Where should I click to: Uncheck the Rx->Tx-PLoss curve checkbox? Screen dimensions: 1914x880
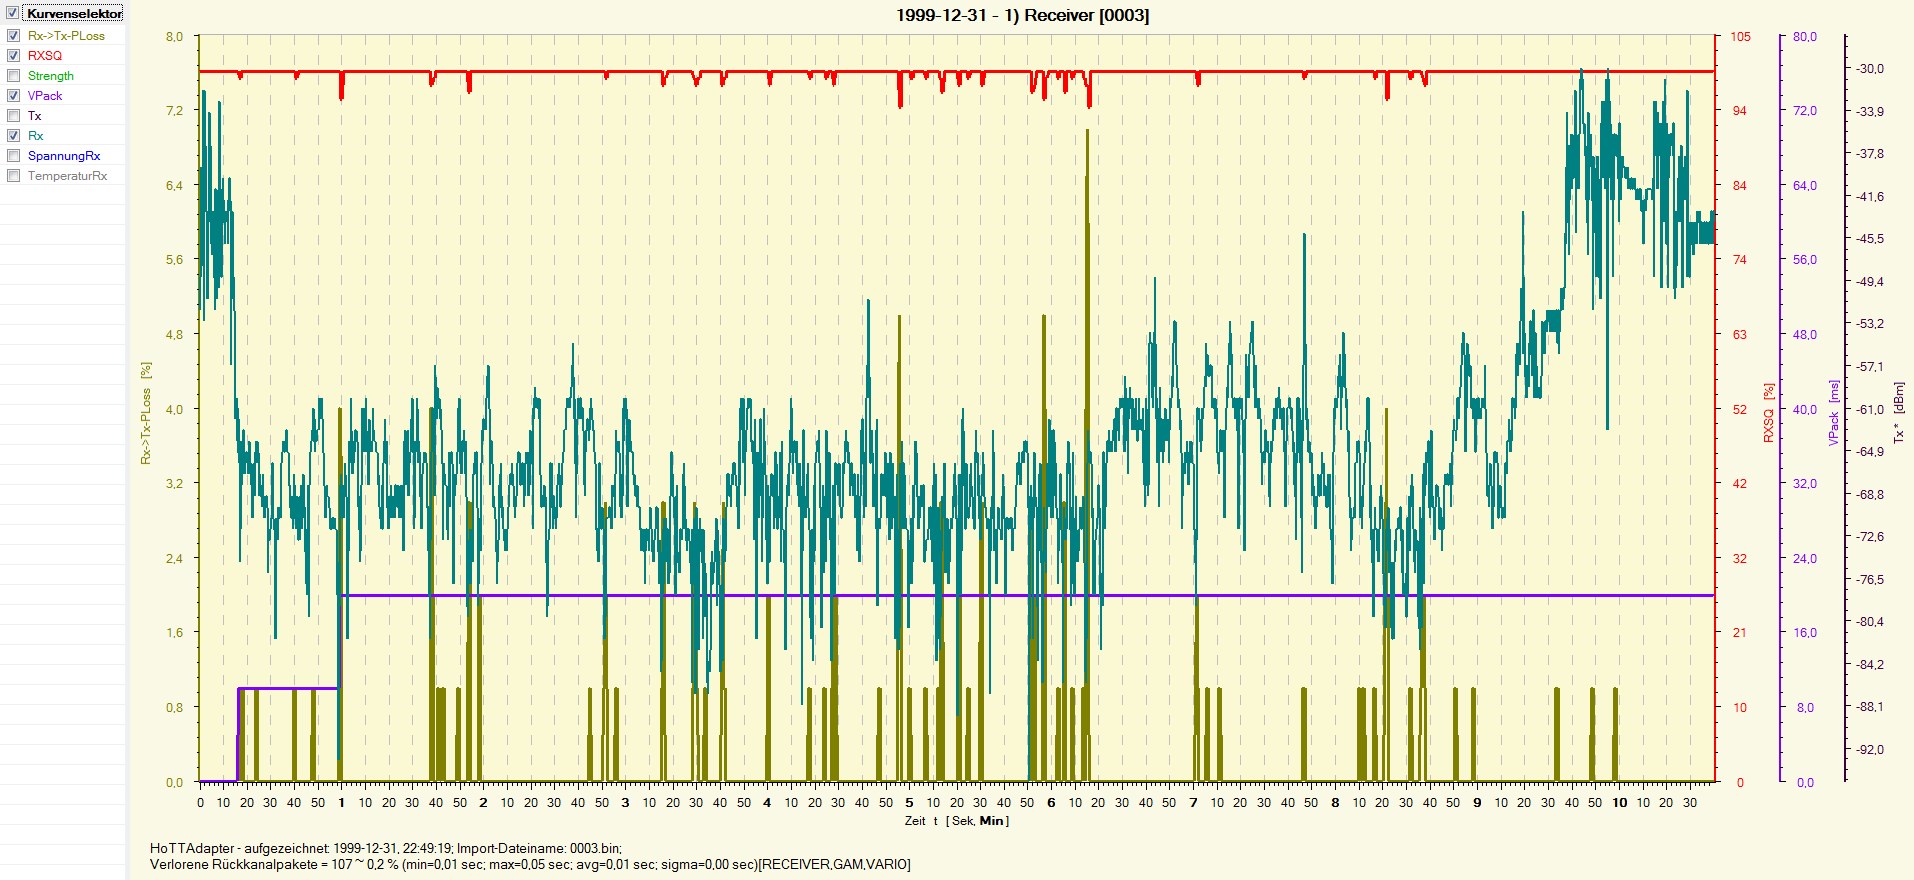click(14, 36)
